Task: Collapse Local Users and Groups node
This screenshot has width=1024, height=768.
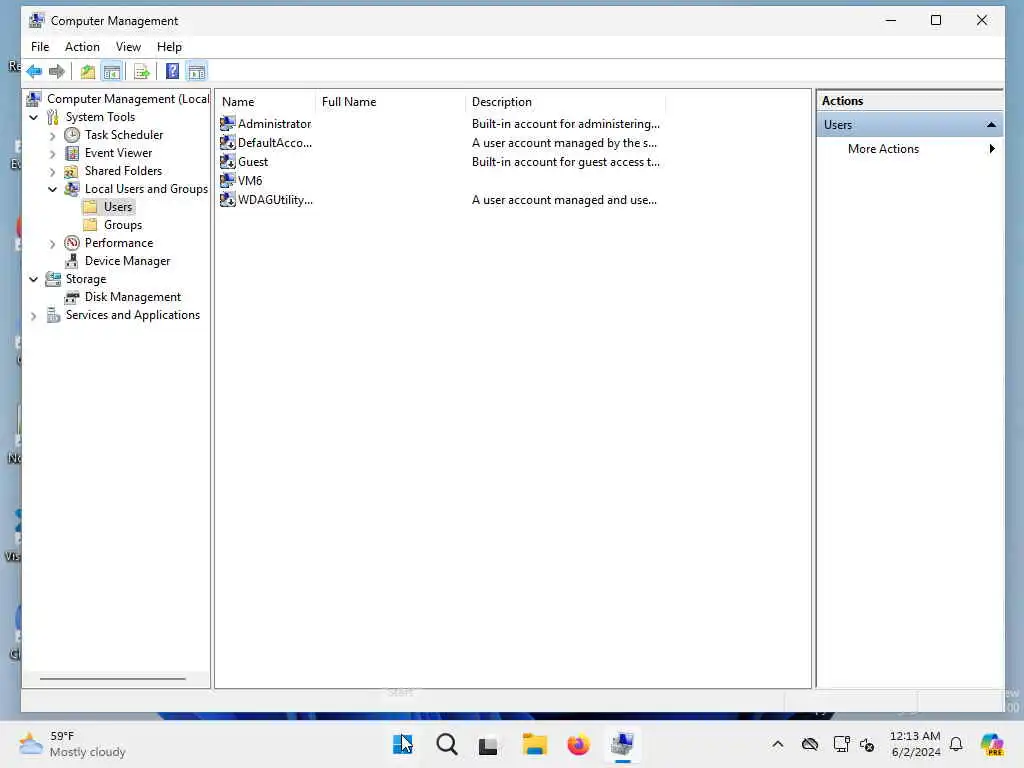Action: click(53, 189)
